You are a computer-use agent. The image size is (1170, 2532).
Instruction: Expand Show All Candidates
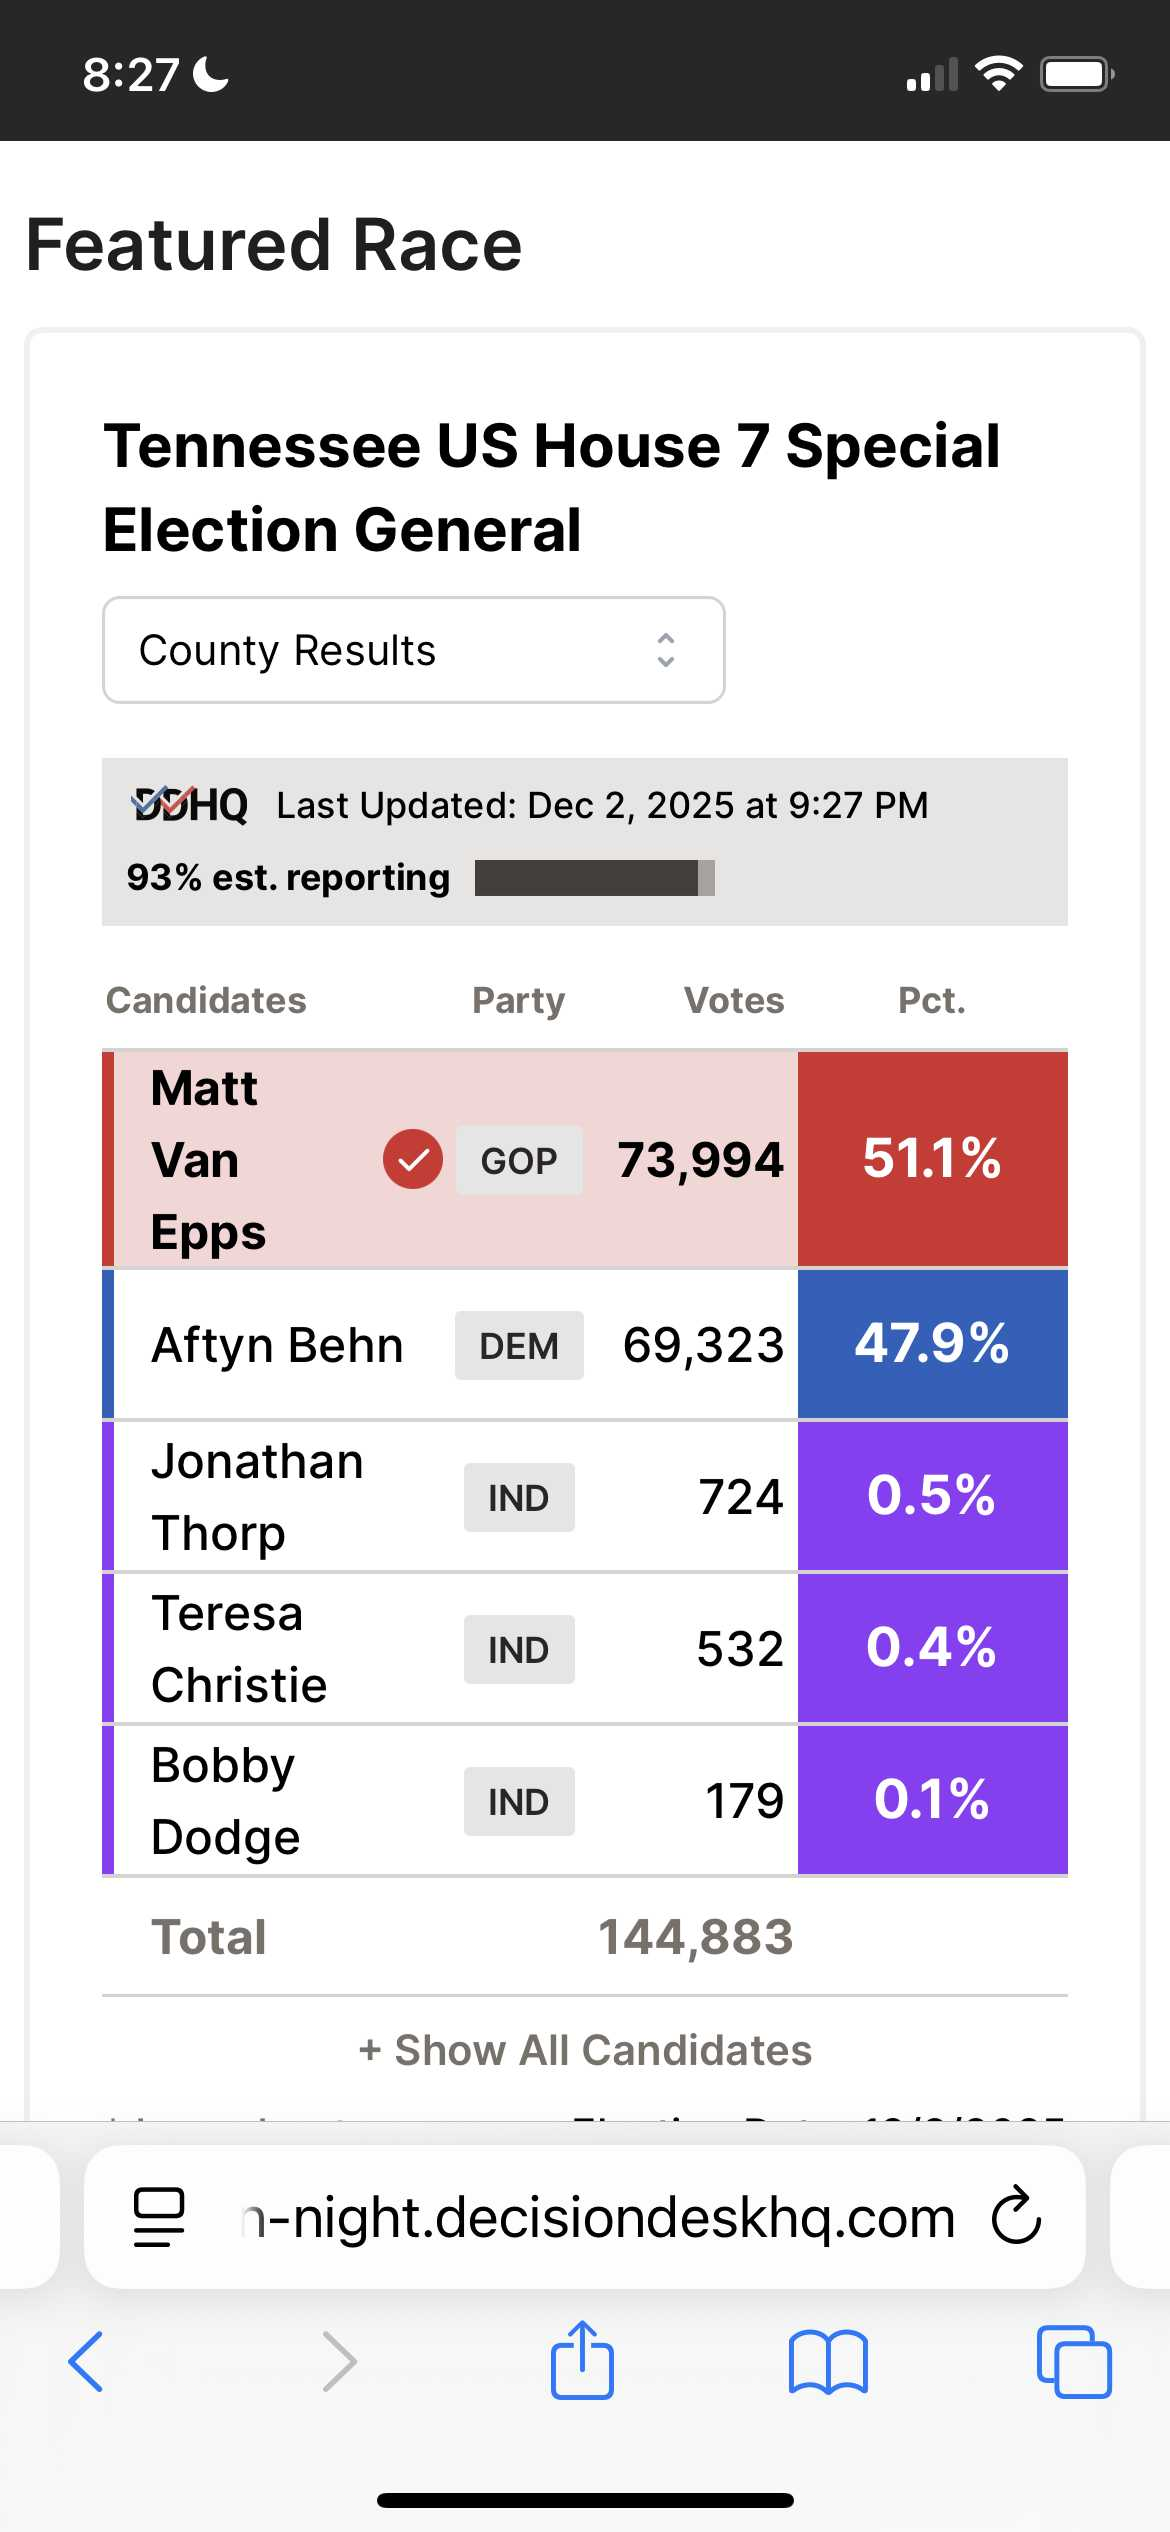tap(585, 2050)
